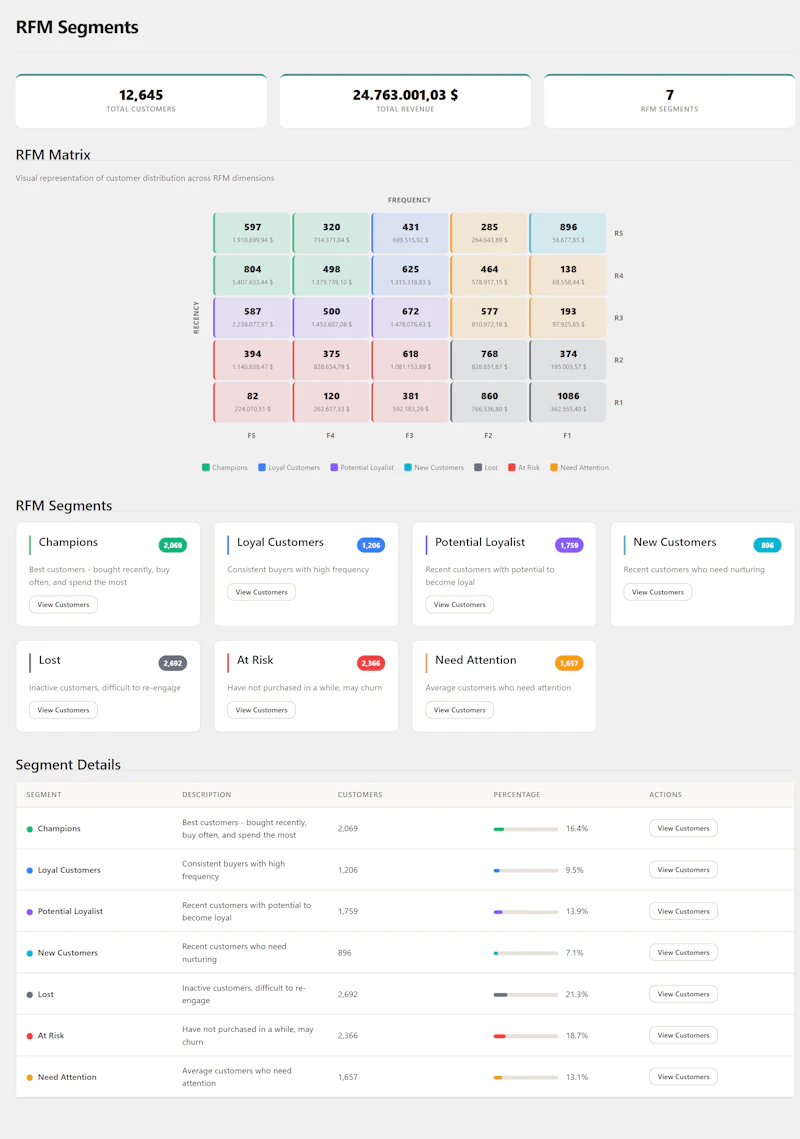
Task: Select the At Risk red legend swatch
Action: 512,467
